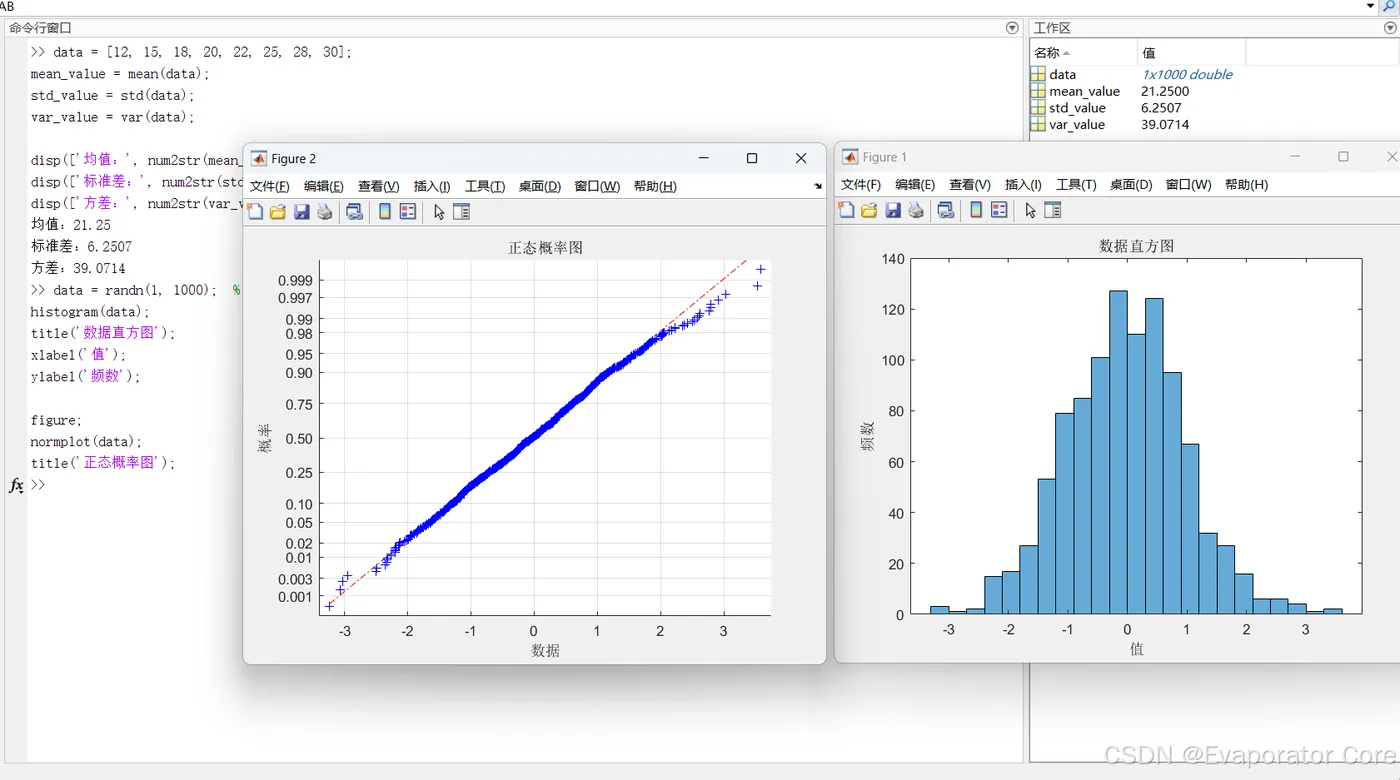1400x780 pixels.
Task: Click search icon at top right corner
Action: [1389, 6]
